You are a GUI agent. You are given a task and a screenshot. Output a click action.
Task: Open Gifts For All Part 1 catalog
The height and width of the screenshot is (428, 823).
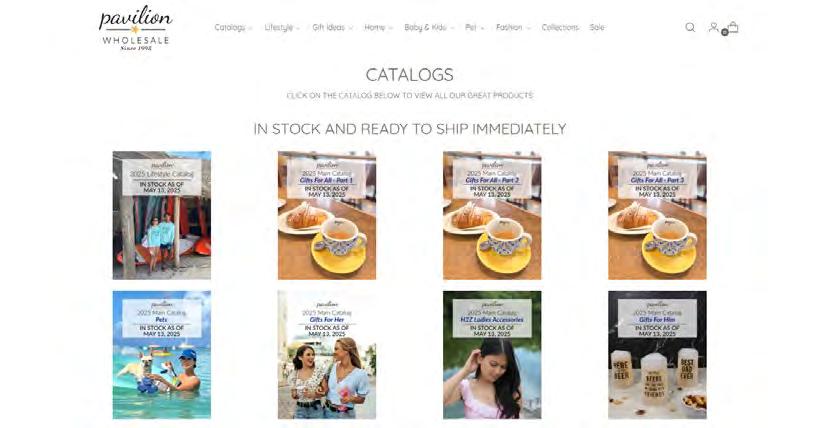(x=327, y=215)
